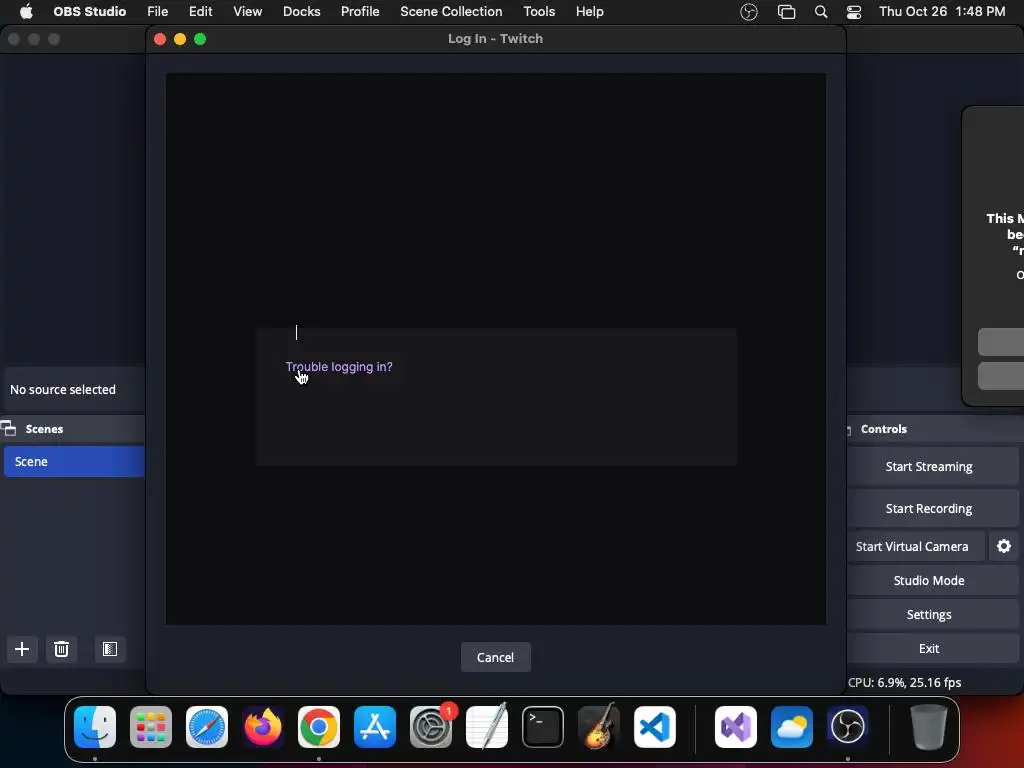1024x768 pixels.
Task: Enable Studio Mode
Action: [x=929, y=580]
